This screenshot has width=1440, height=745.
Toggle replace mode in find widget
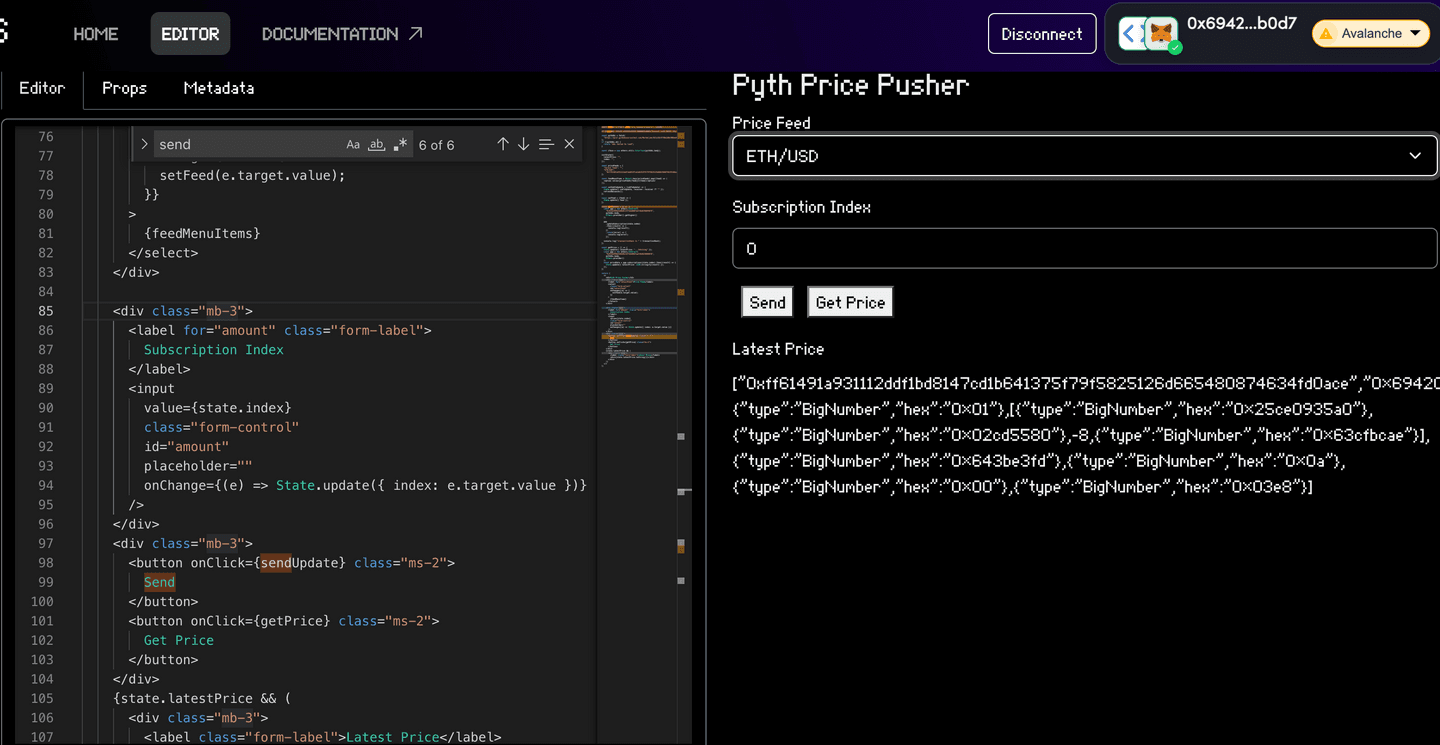pyautogui.click(x=144, y=144)
